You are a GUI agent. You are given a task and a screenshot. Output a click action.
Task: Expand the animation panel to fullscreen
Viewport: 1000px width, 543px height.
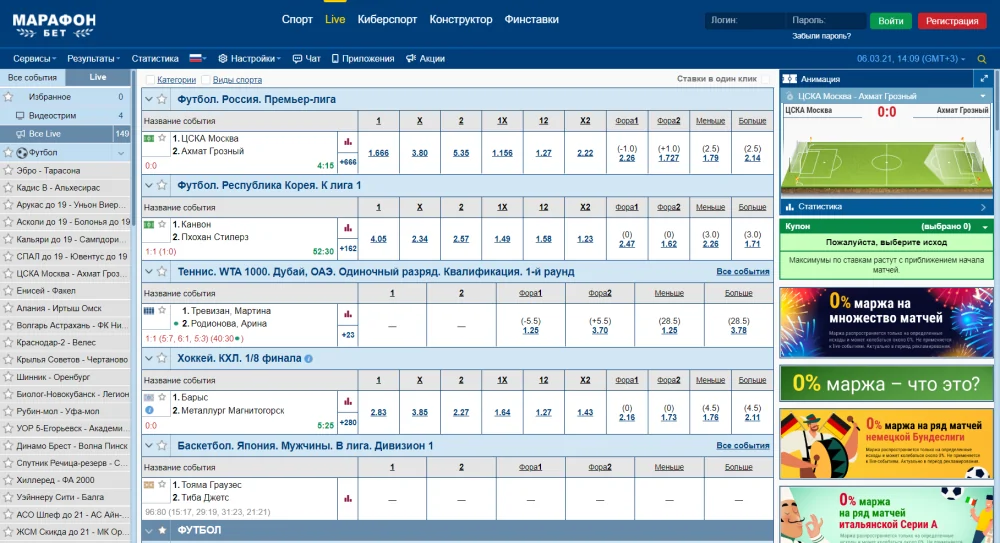pyautogui.click(x=983, y=79)
